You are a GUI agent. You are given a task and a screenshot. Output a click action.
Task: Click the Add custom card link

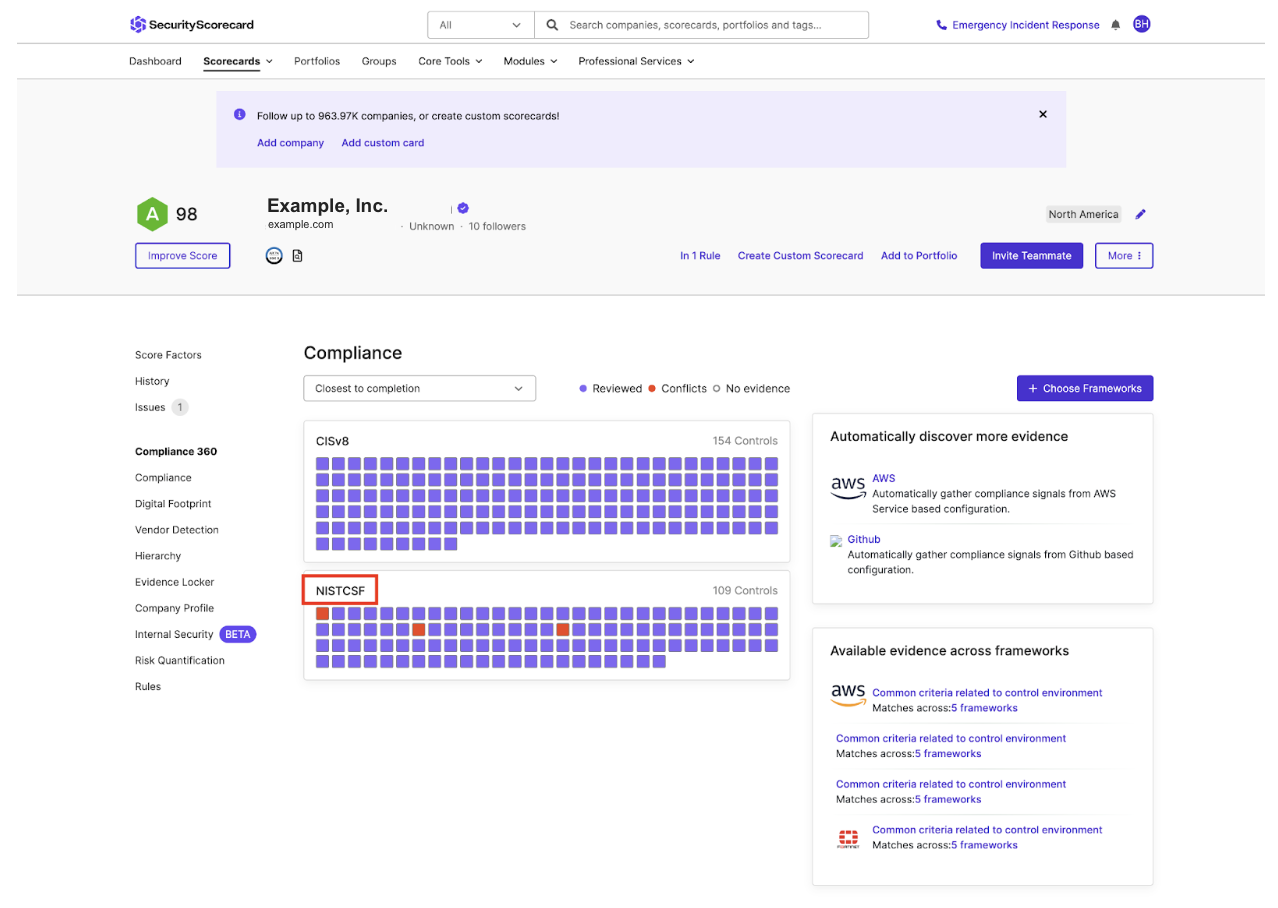coord(383,143)
